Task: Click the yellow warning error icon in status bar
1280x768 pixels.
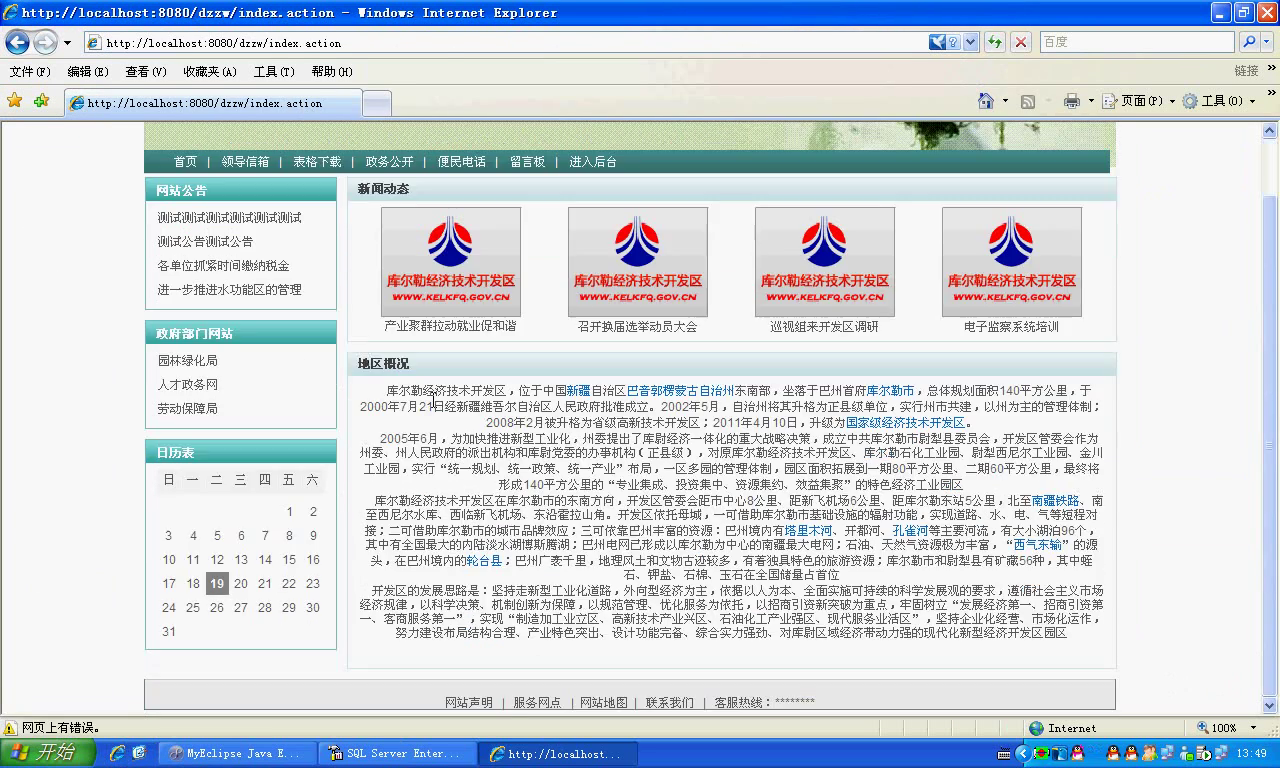Action: tap(10, 728)
